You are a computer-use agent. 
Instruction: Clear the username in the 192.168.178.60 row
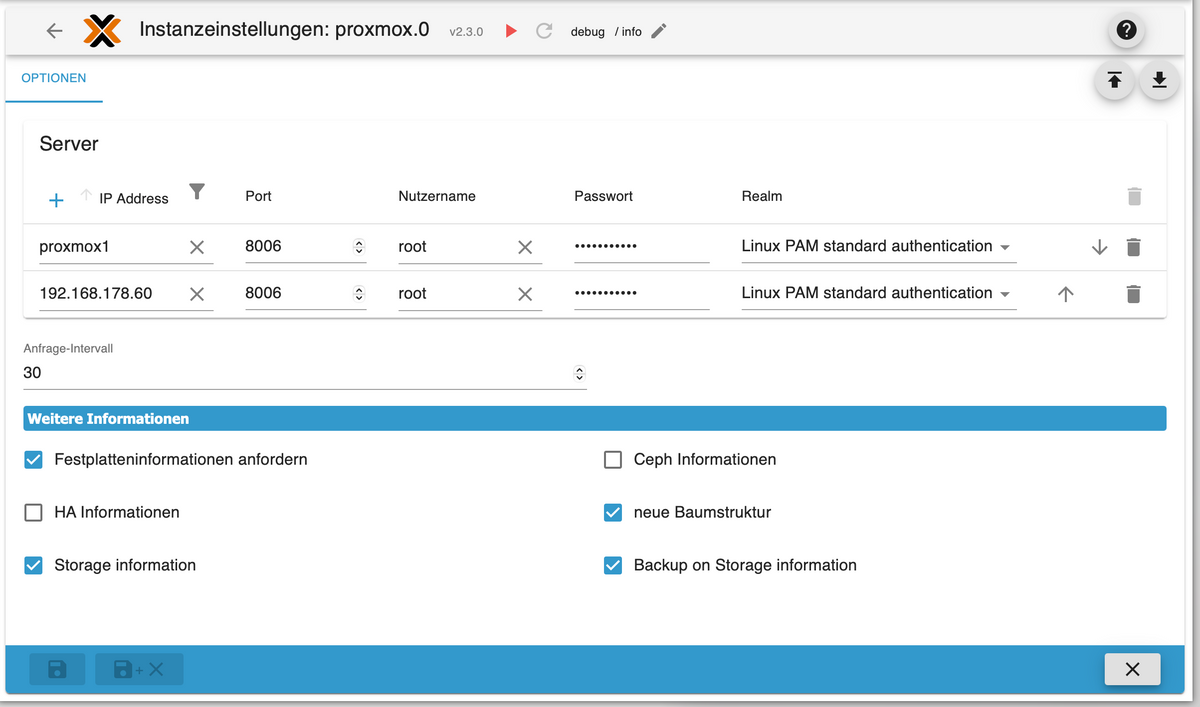[525, 294]
